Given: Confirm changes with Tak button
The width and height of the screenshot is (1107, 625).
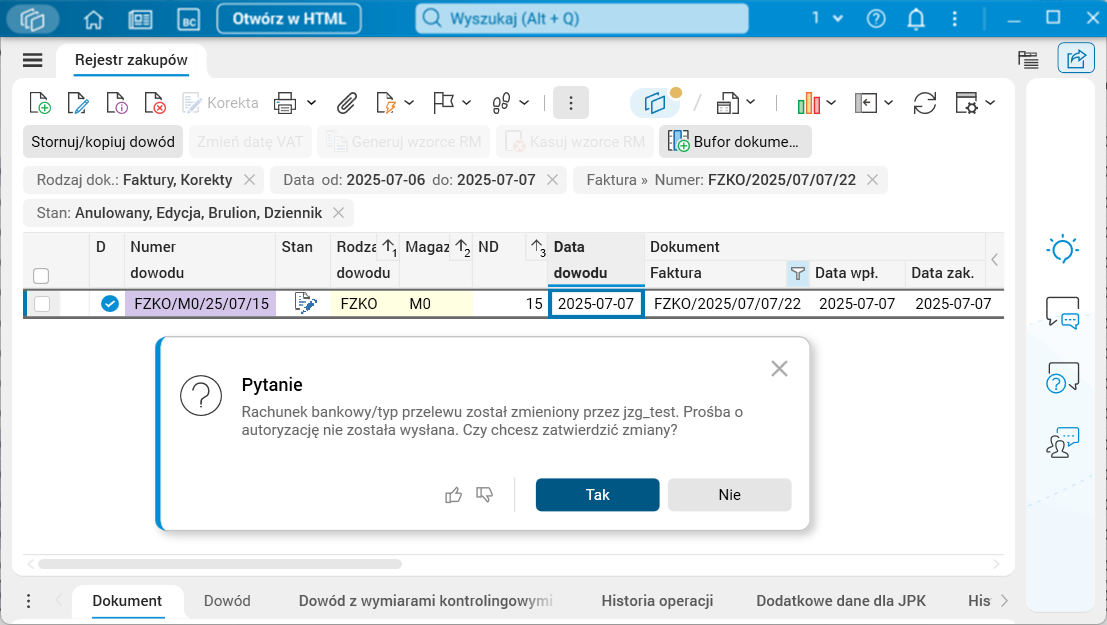Looking at the screenshot, I should point(597,495).
